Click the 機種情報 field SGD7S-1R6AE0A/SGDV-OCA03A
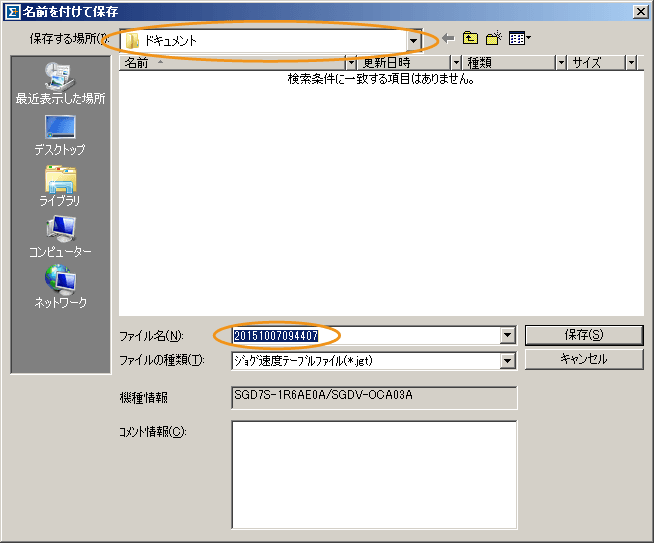 pos(374,397)
